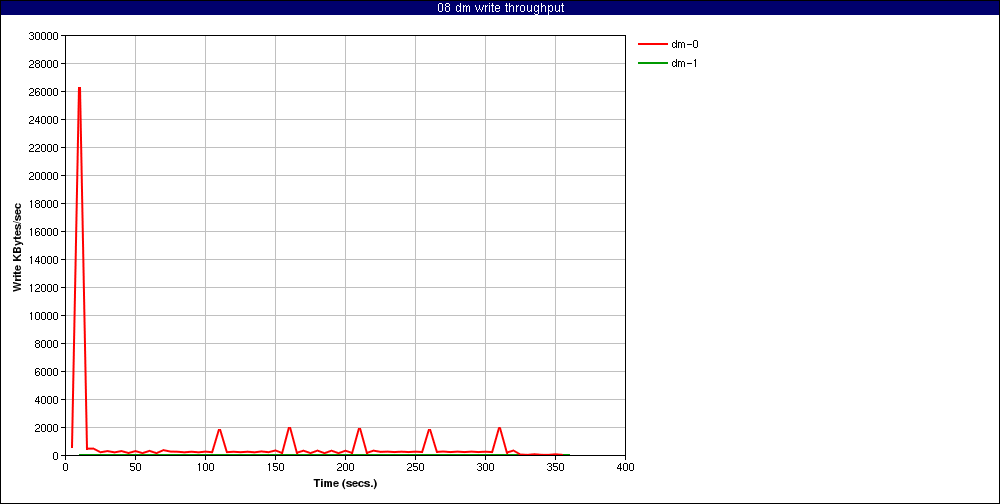Click the dm-0 peak near 310 seconds
1000x504 pixels.
point(499,427)
